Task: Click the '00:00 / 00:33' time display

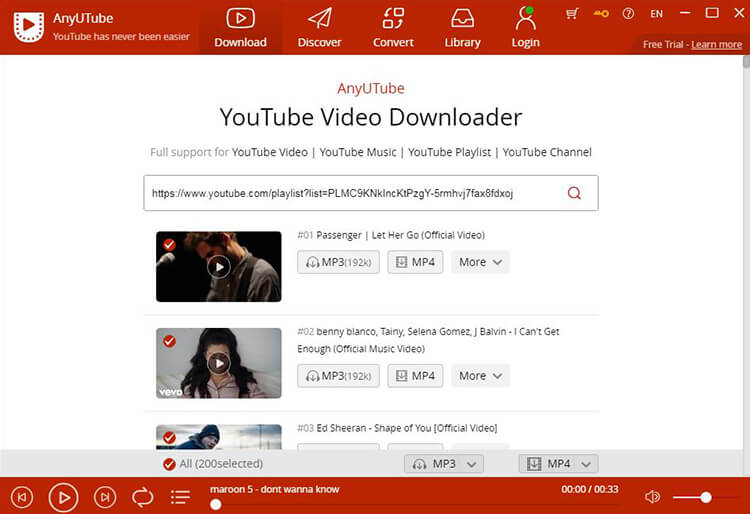Action: 590,489
